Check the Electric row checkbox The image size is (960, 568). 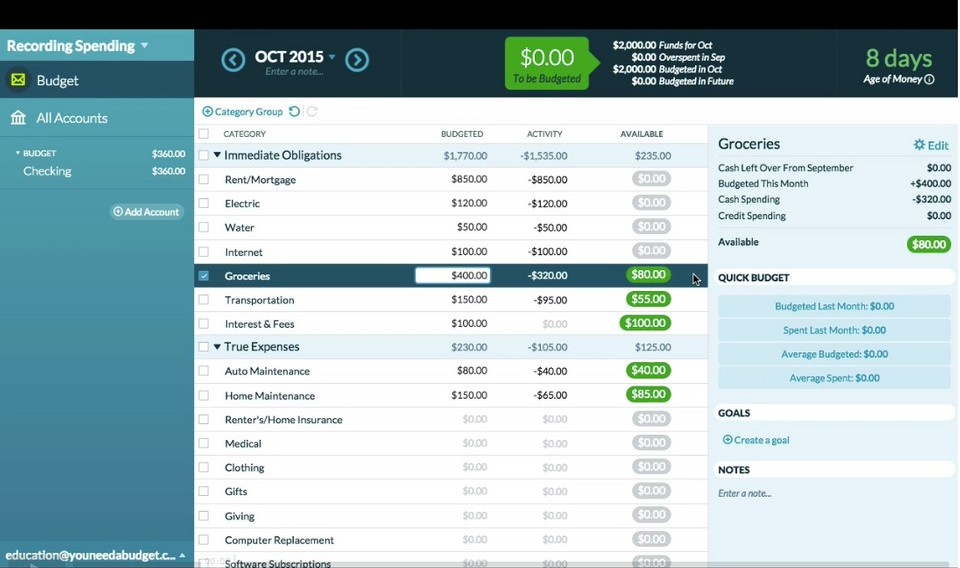[x=204, y=203]
